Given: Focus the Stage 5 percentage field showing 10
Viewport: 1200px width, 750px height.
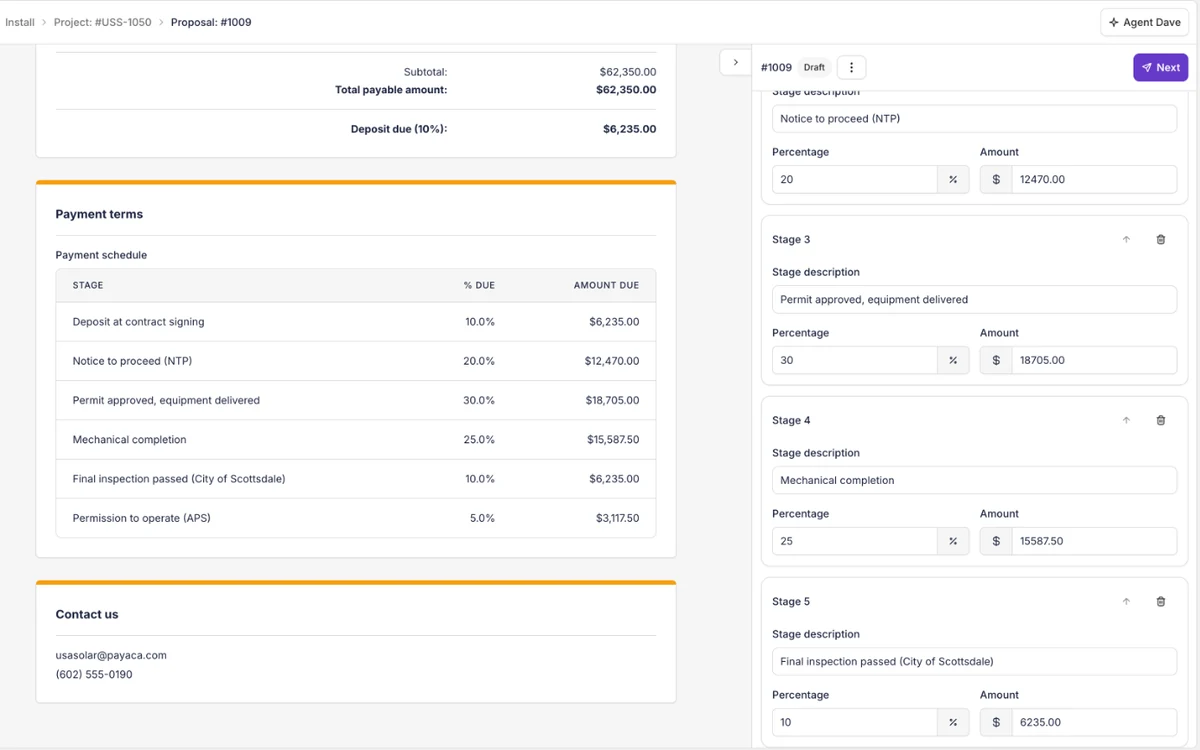Looking at the screenshot, I should [855, 722].
